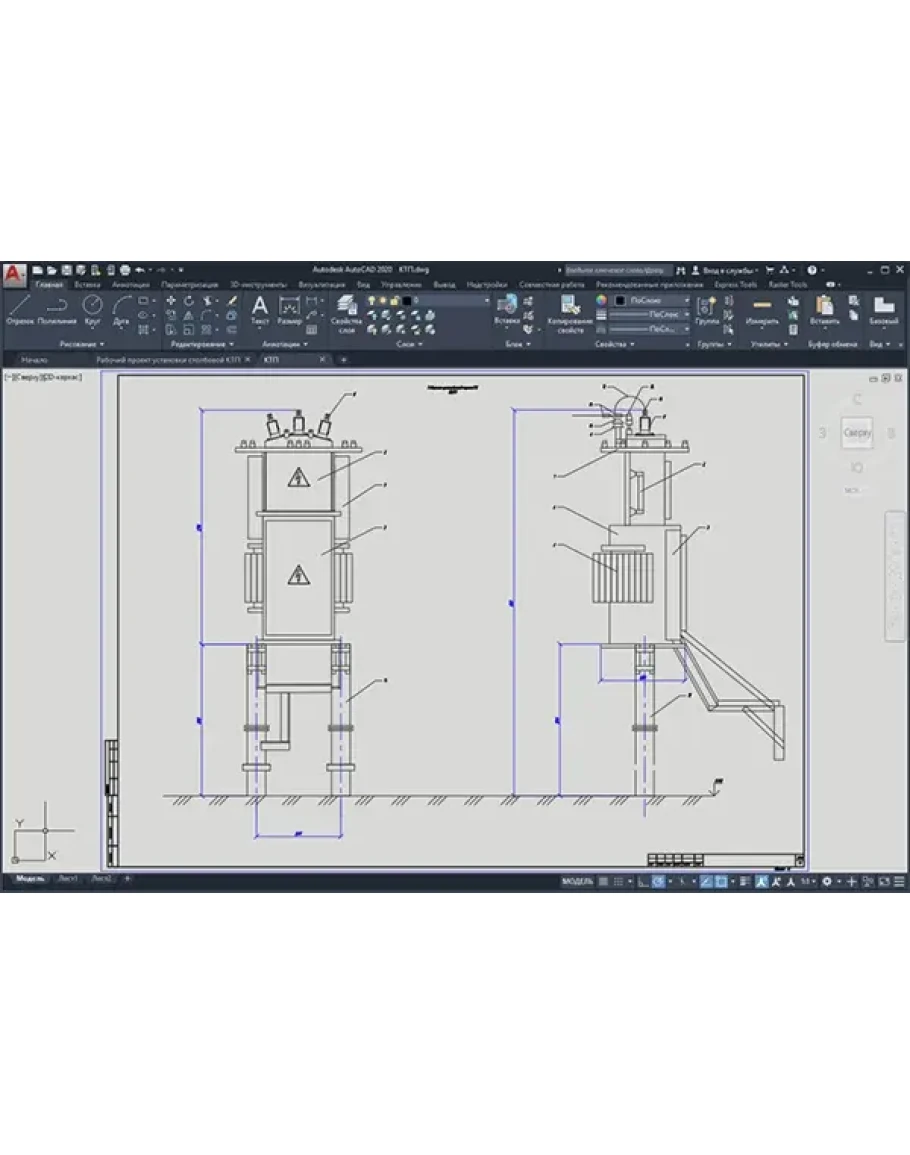Open the Начало document tab
This screenshot has width=910, height=1155.
34,359
